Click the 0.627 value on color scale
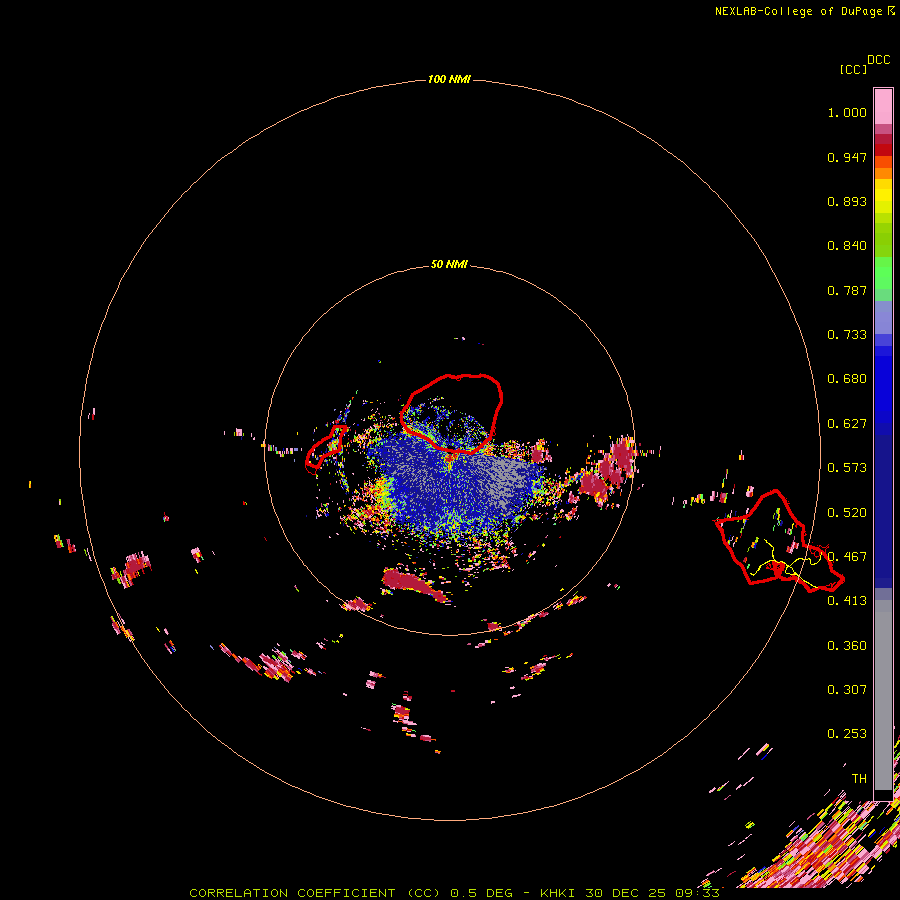 tap(847, 424)
